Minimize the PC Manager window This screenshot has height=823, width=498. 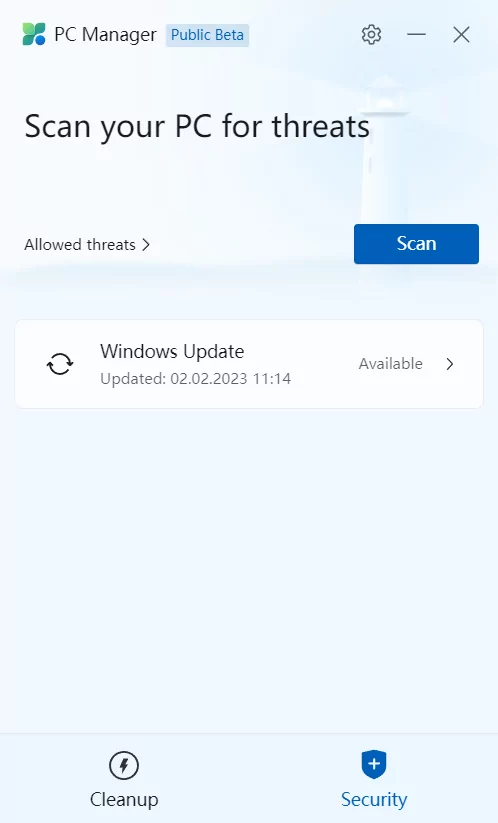coord(416,35)
